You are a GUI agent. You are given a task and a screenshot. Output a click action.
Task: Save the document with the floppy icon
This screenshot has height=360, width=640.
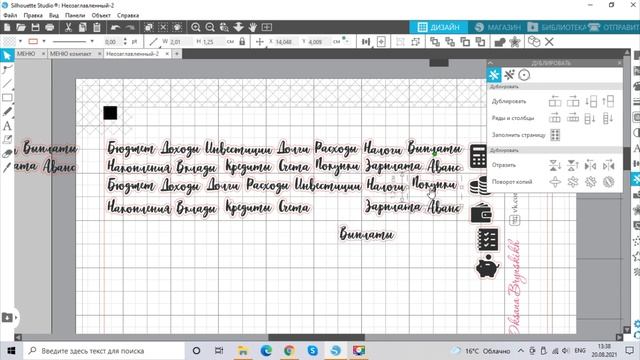tap(36, 27)
